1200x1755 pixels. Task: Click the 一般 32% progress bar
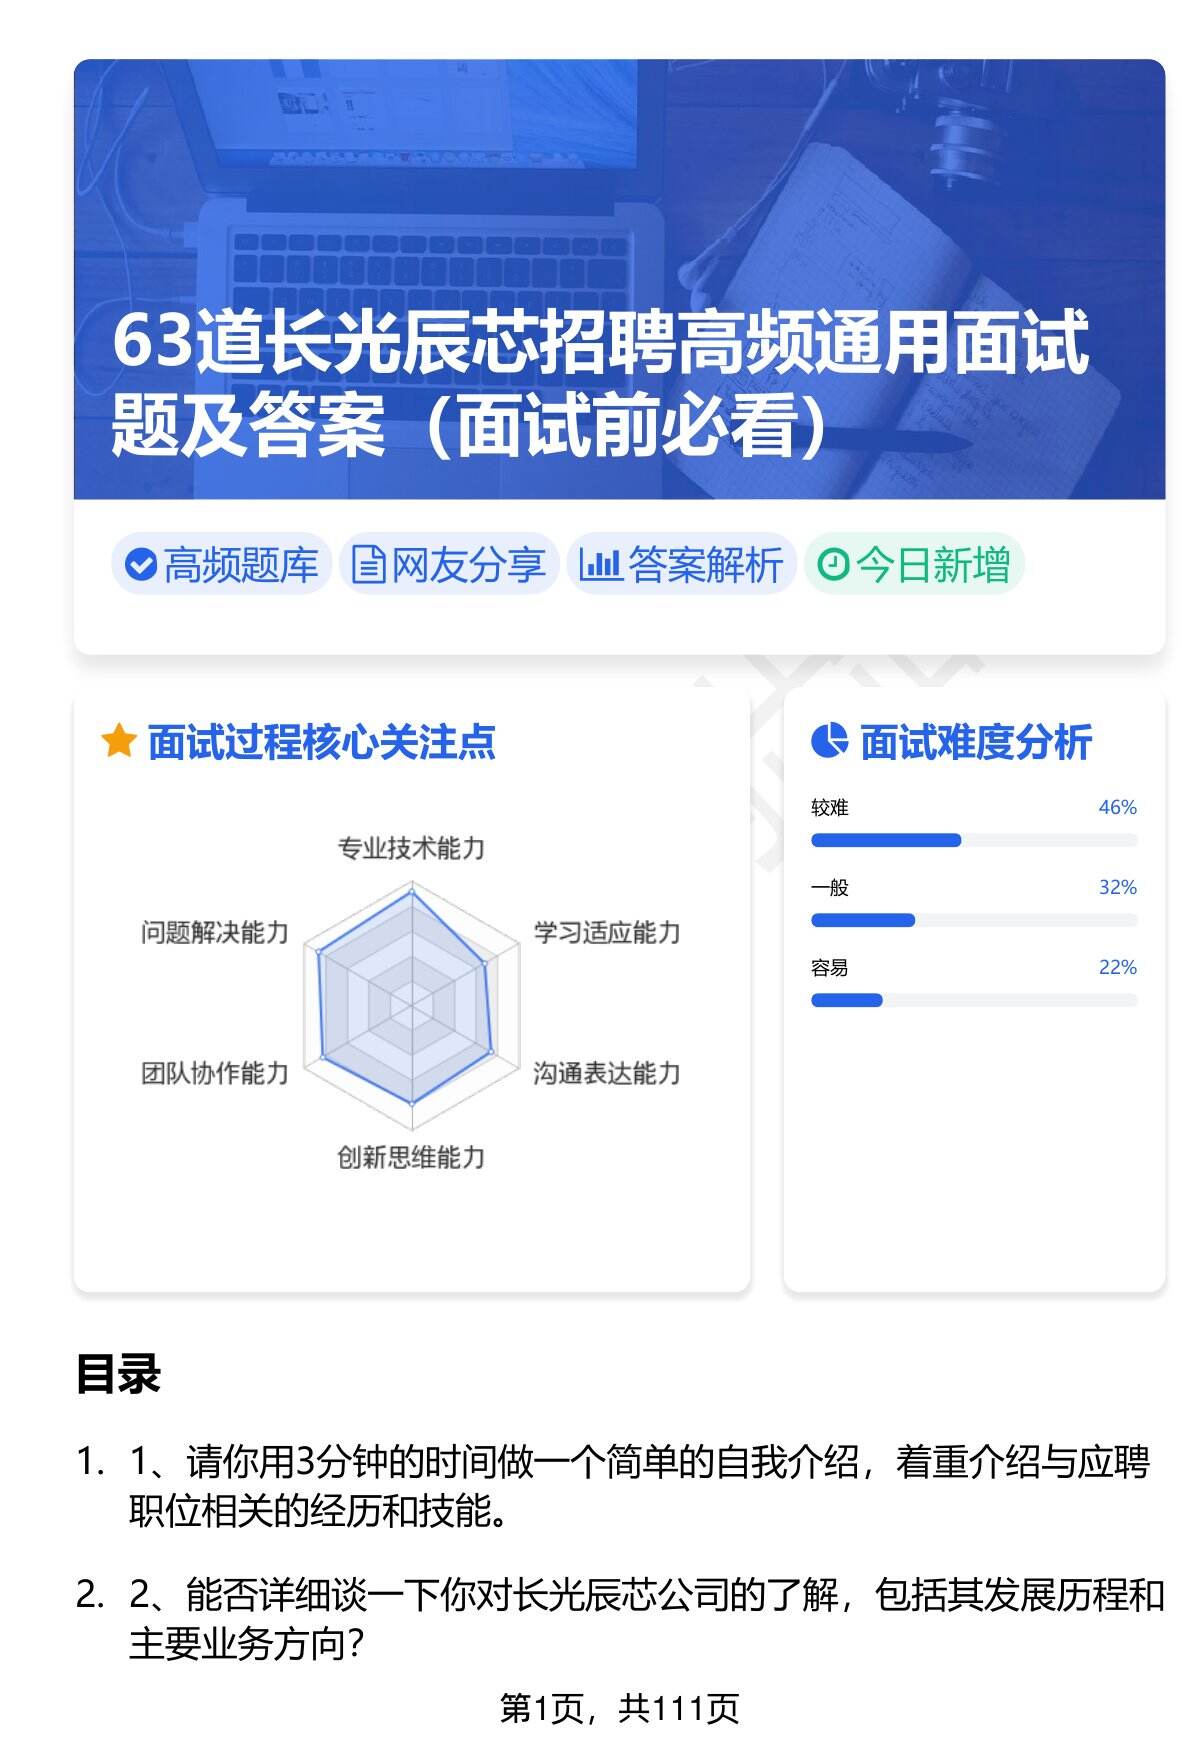(973, 920)
